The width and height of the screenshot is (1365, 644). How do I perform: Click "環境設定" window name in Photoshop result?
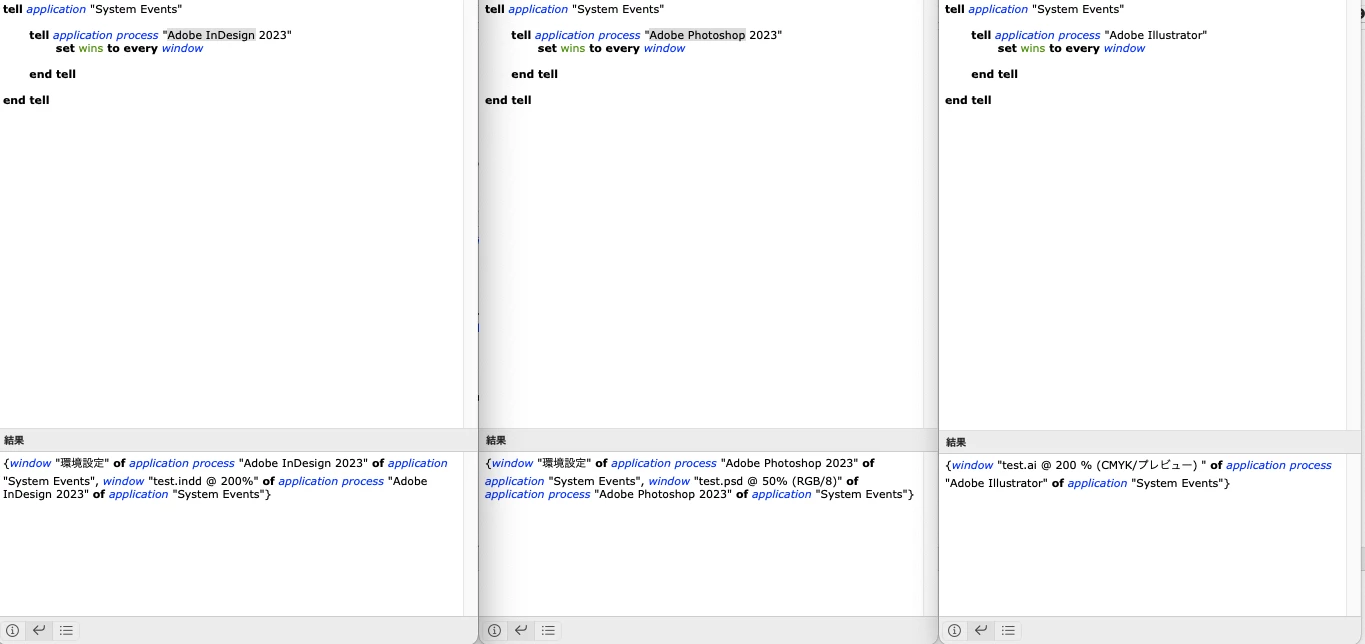click(x=564, y=463)
